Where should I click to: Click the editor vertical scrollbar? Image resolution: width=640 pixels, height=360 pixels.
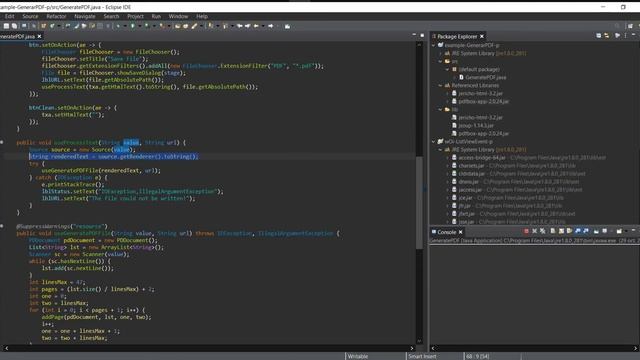pos(419,203)
